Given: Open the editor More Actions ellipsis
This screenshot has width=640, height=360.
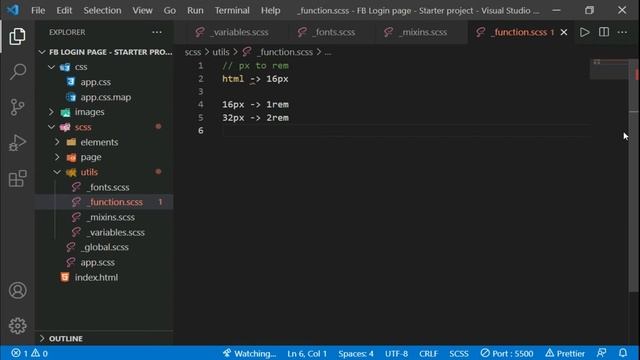Looking at the screenshot, I should pyautogui.click(x=622, y=32).
